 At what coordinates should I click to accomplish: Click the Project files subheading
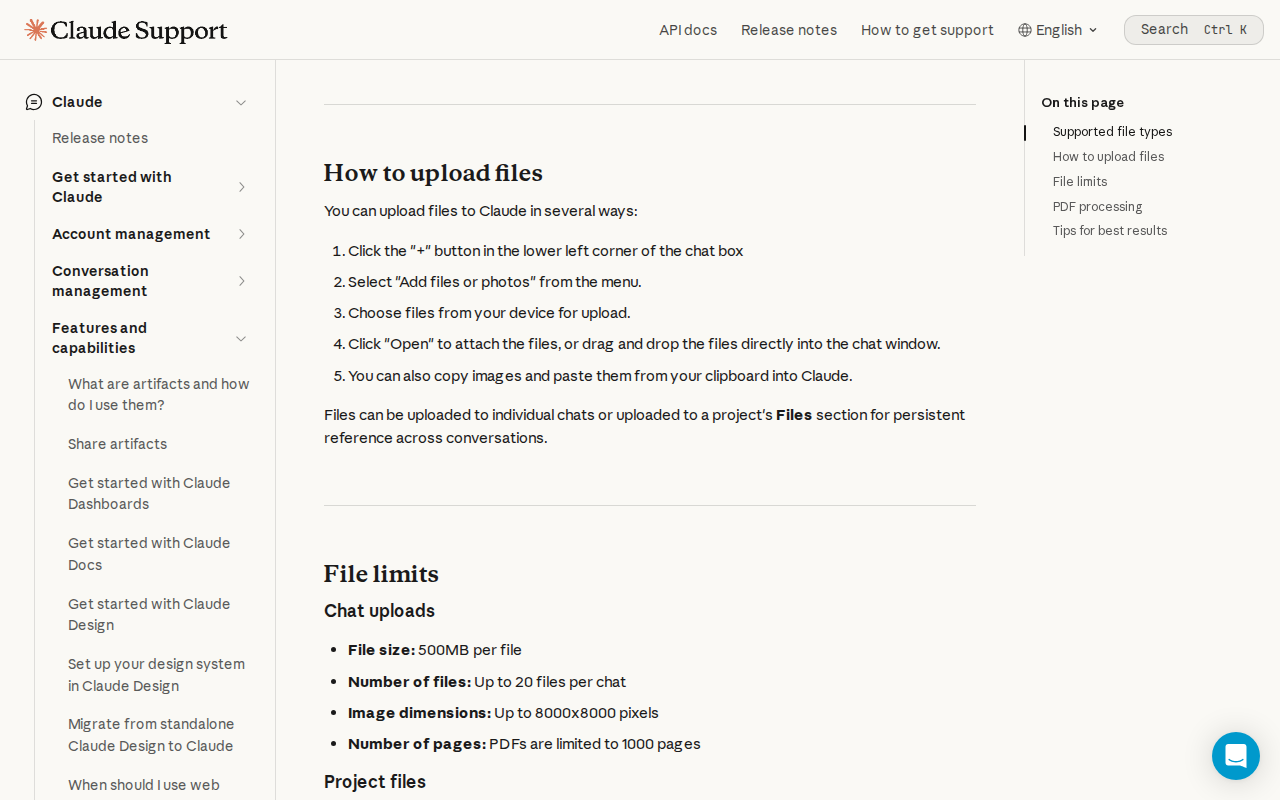coord(375,782)
